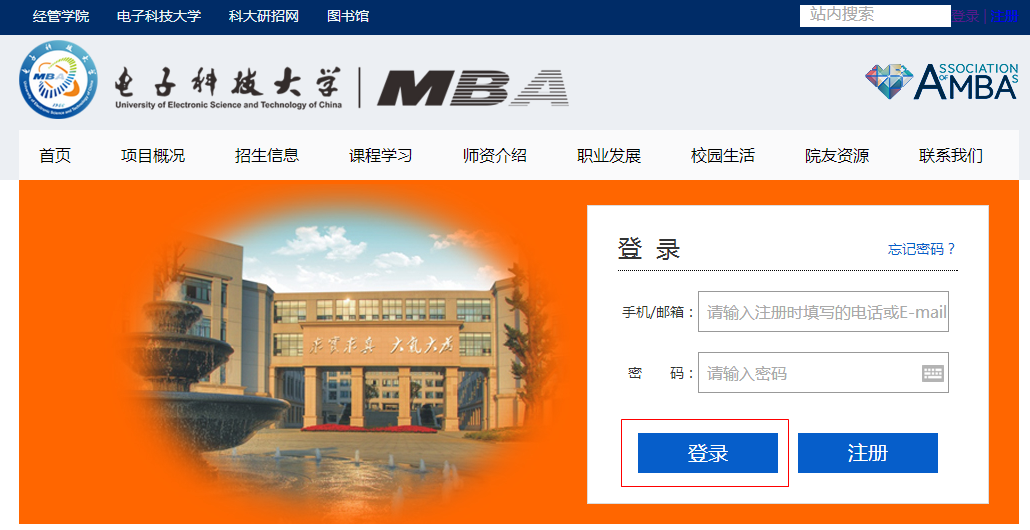
Task: Click the blue 注册 button
Action: click(868, 453)
